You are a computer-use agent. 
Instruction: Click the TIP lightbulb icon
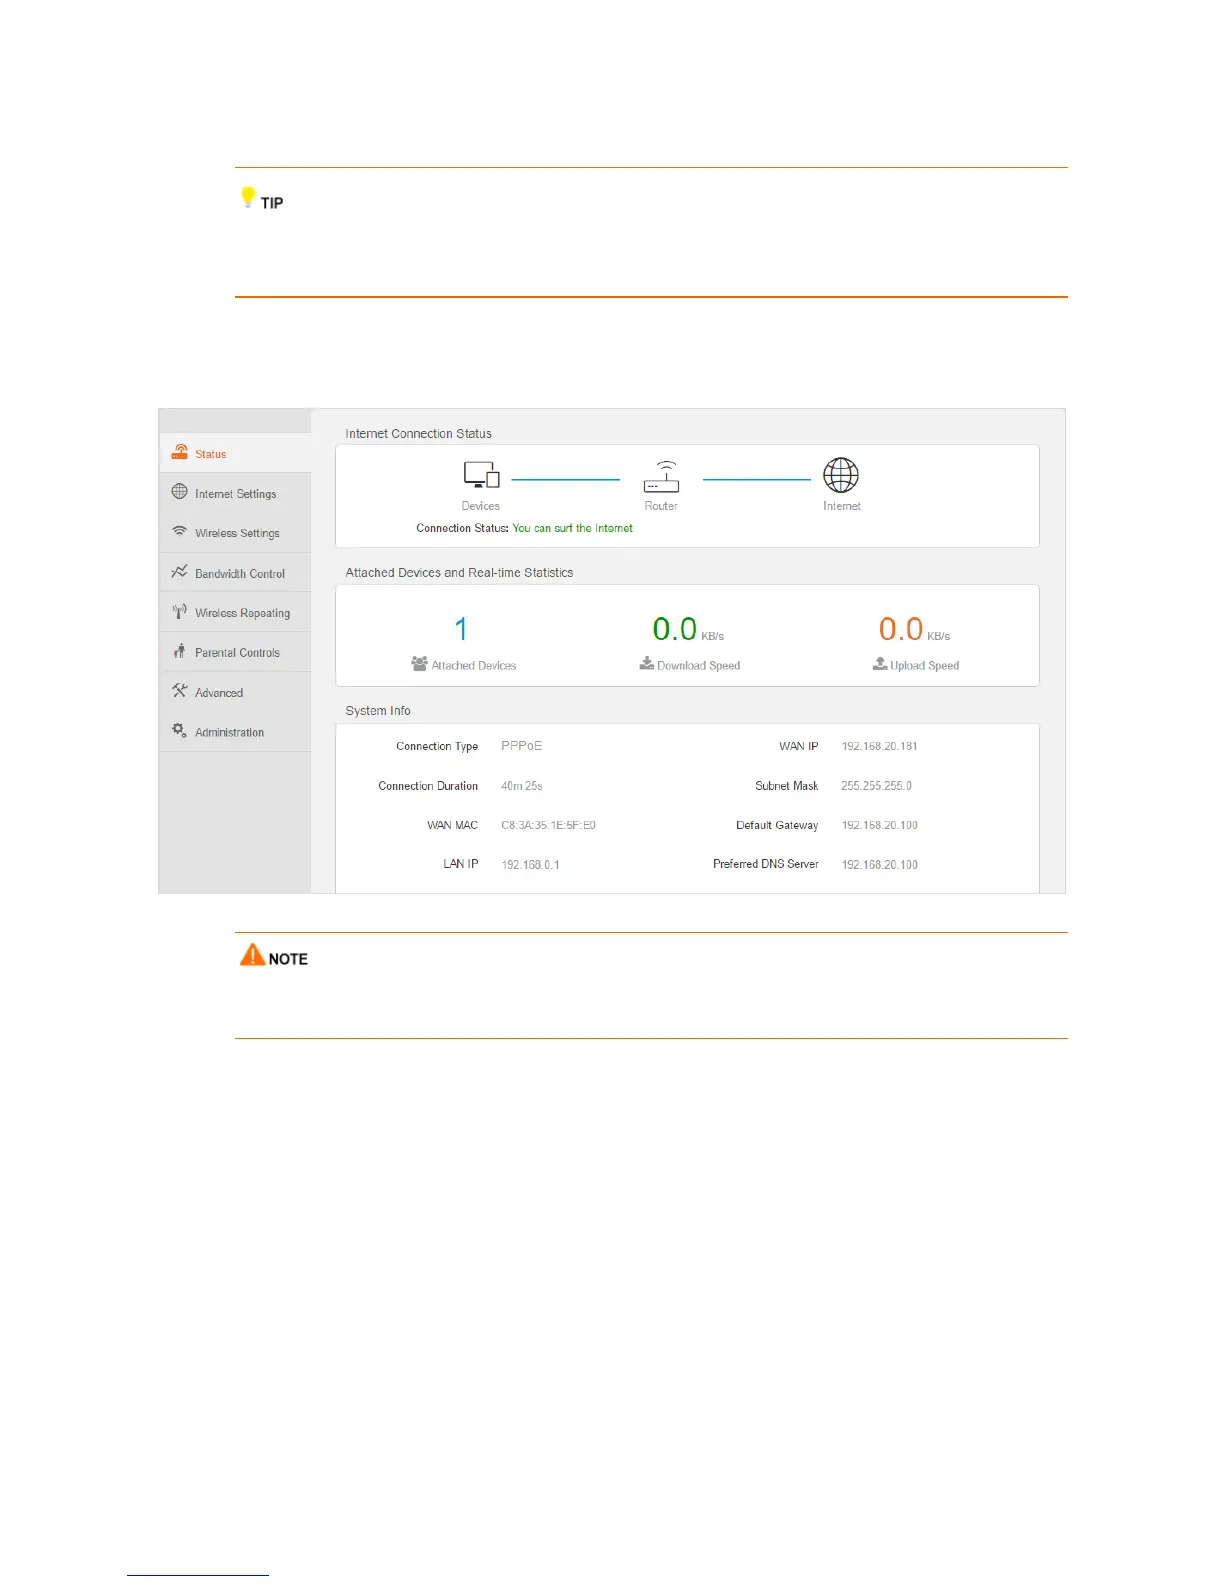pos(248,197)
